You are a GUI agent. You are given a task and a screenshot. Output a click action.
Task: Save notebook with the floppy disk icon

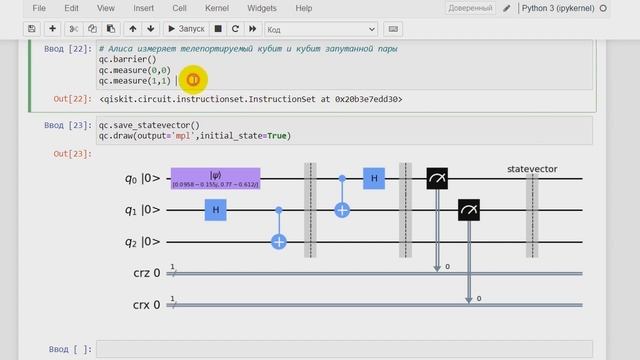tap(32, 29)
